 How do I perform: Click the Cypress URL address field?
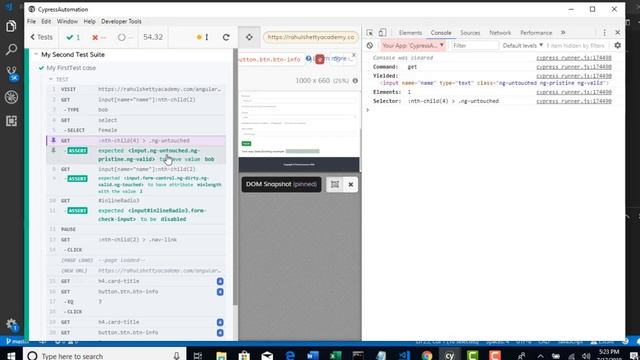click(311, 37)
